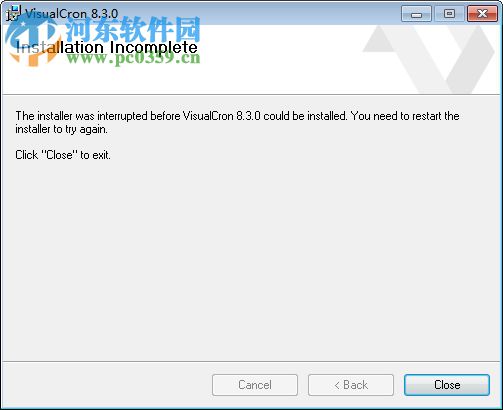Click the 'Click "Close" to exit' text
Image resolution: width=503 pixels, height=410 pixels.
click(x=63, y=155)
